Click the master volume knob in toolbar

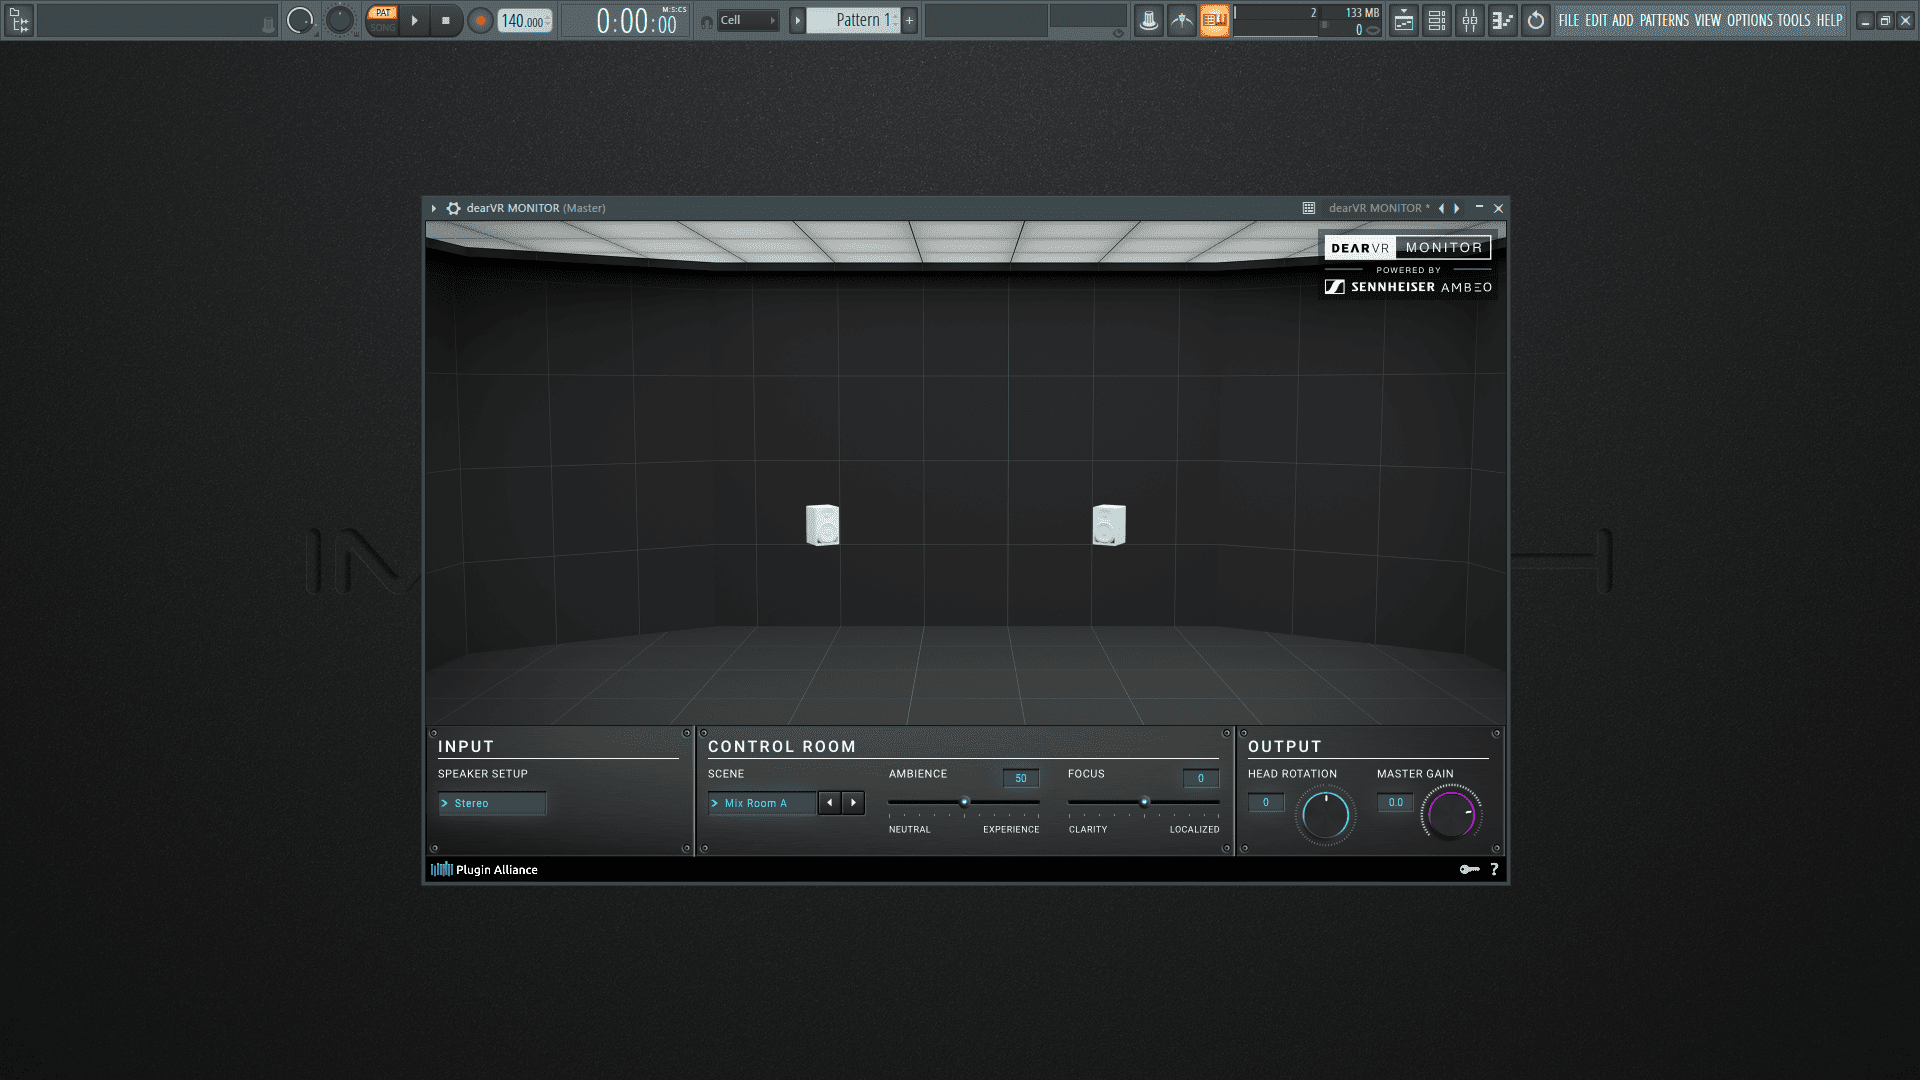click(300, 20)
